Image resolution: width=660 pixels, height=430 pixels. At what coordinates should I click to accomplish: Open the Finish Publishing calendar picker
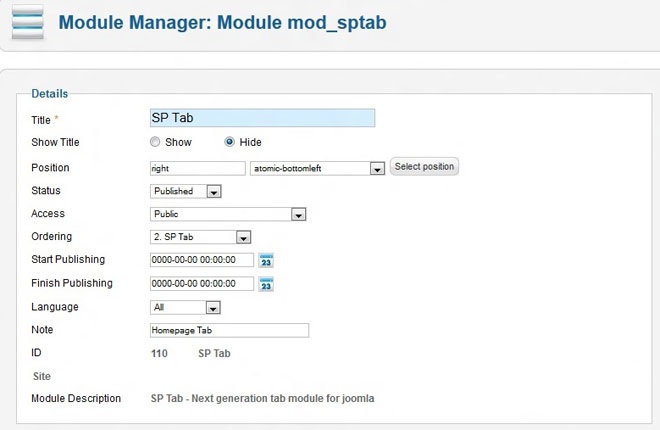[266, 284]
